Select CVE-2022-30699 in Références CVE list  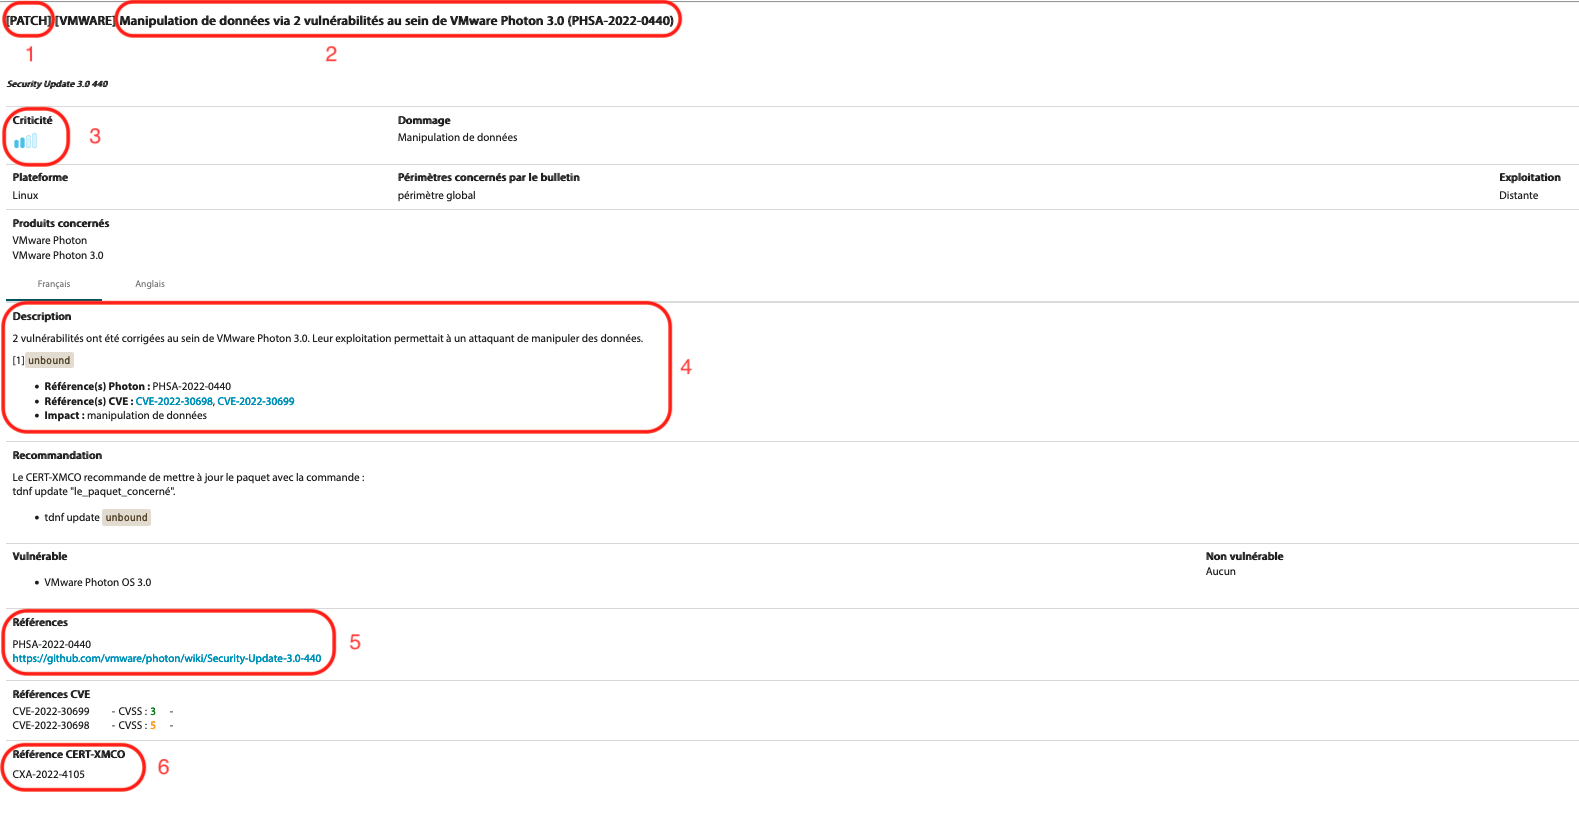pyautogui.click(x=51, y=712)
